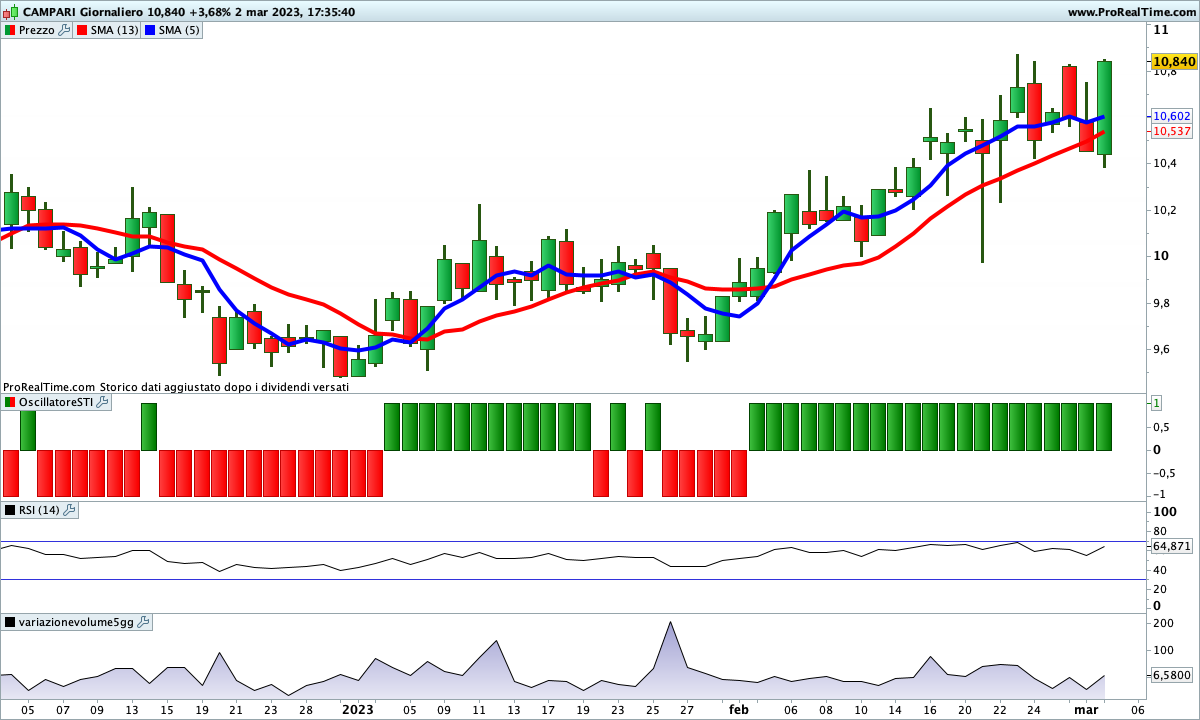Select the OscillatoreSTI indicator label
The width and height of the screenshot is (1200, 720).
(x=56, y=402)
